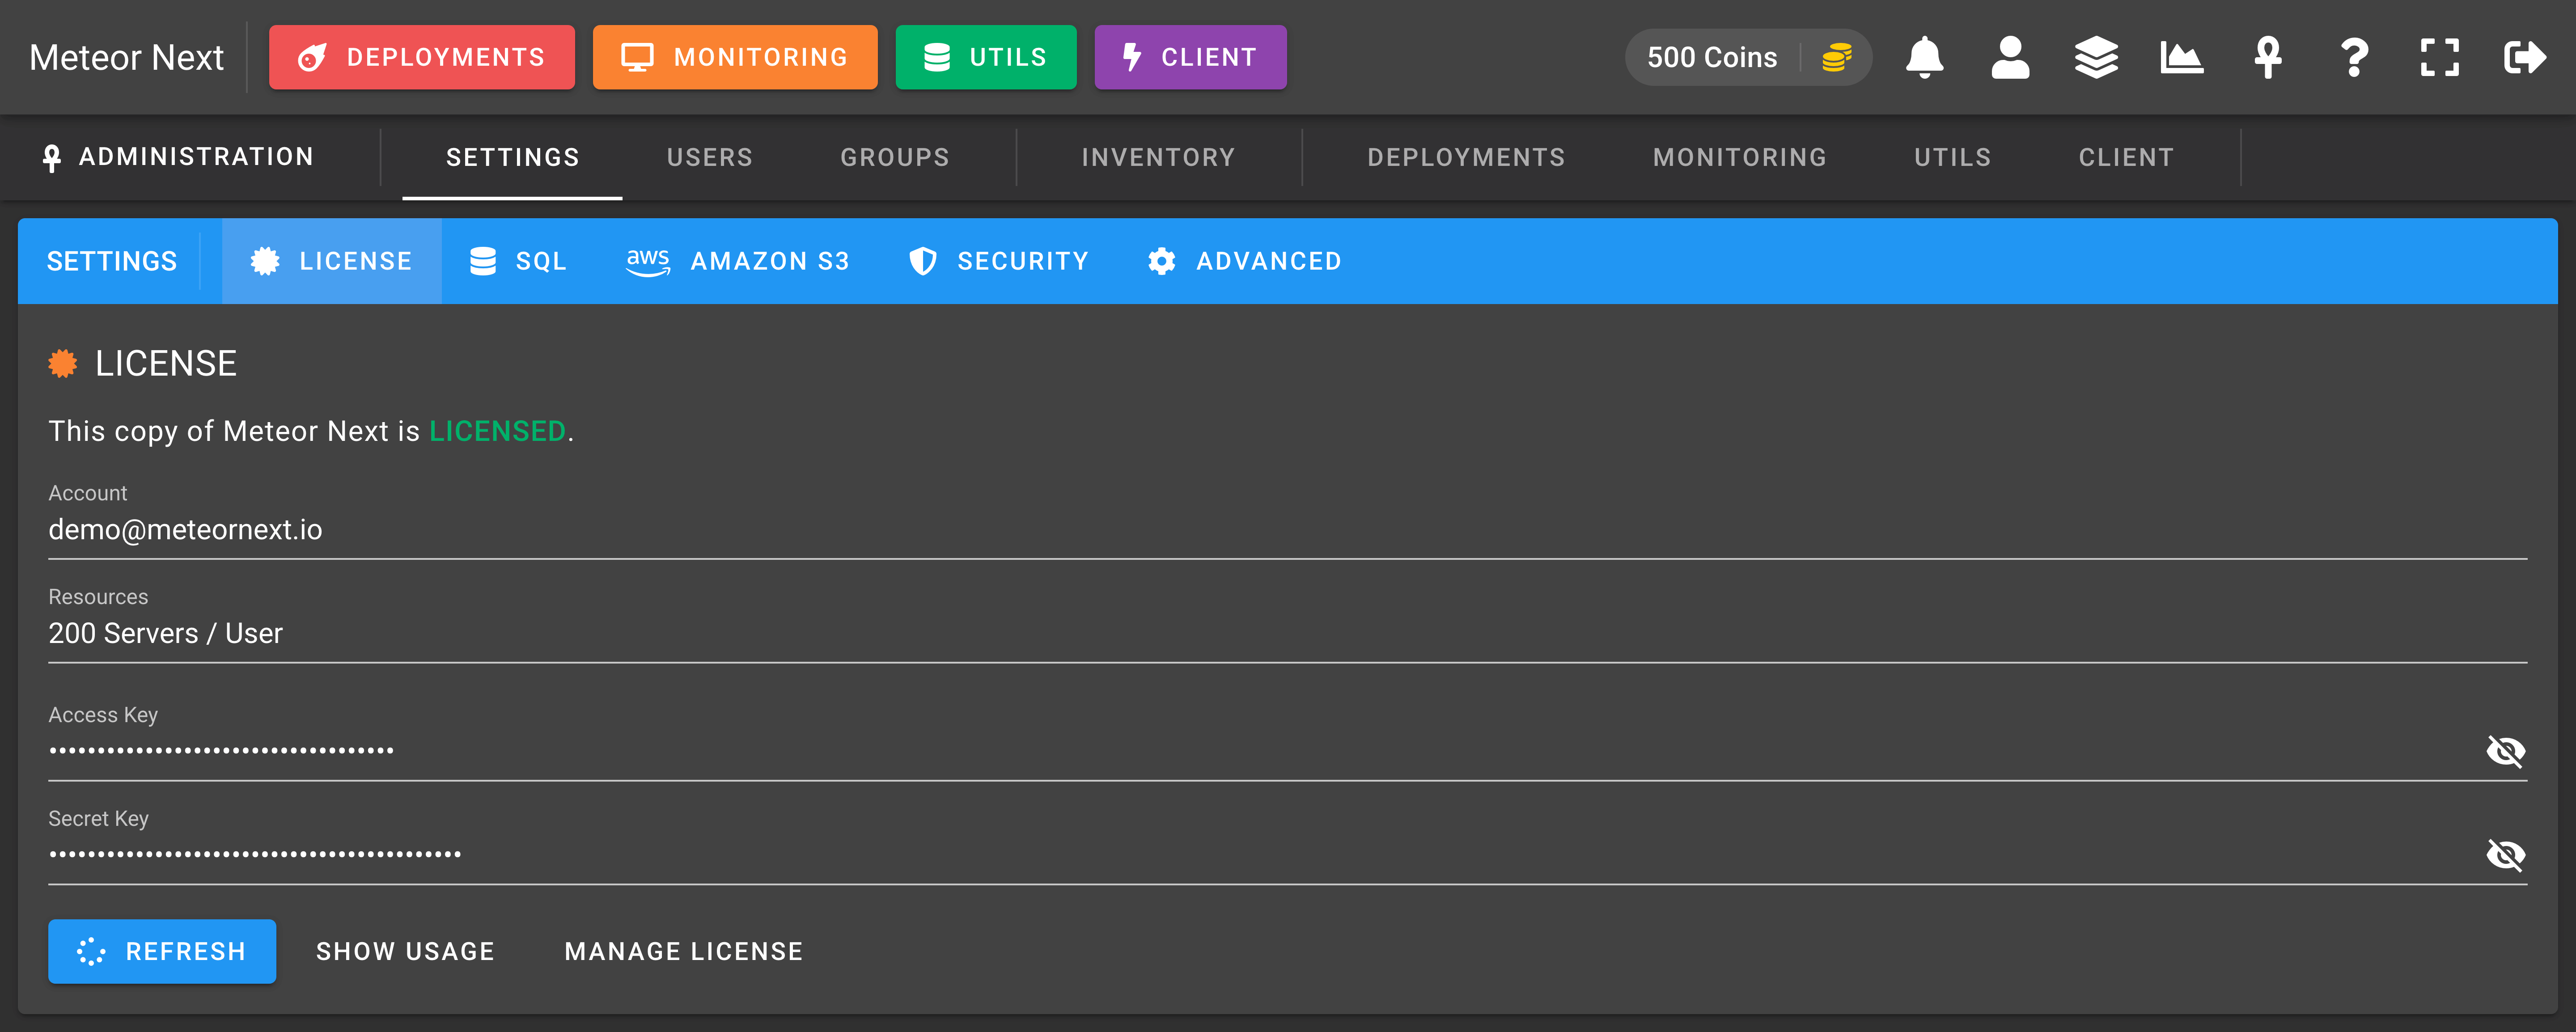
Task: Select the License settings tab
Action: pyautogui.click(x=332, y=261)
